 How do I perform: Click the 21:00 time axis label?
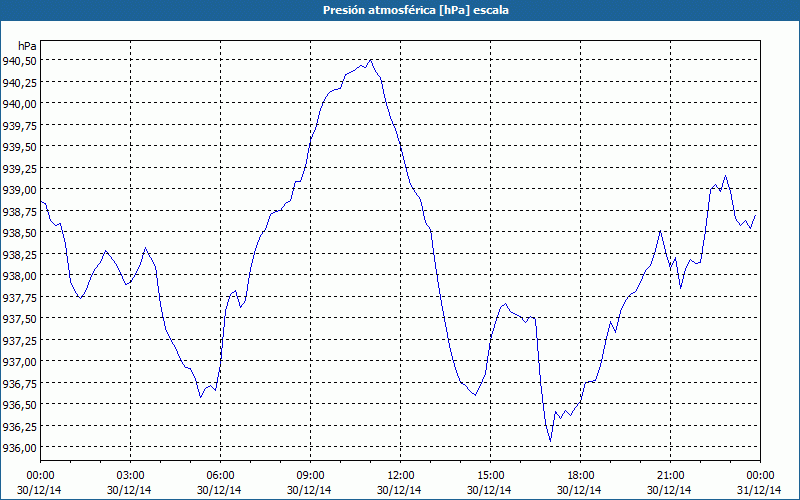click(x=670, y=476)
